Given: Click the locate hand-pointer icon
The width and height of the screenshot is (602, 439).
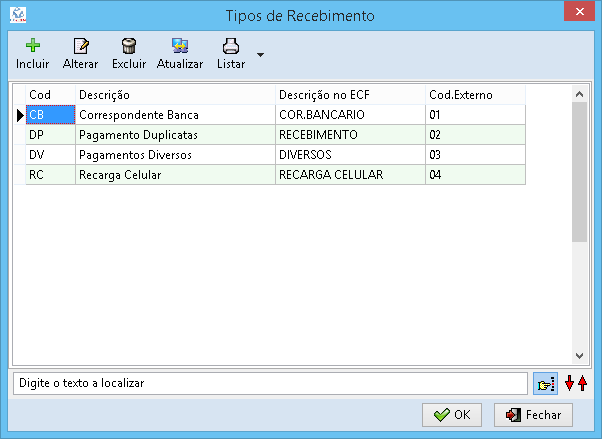Looking at the screenshot, I should tap(546, 383).
